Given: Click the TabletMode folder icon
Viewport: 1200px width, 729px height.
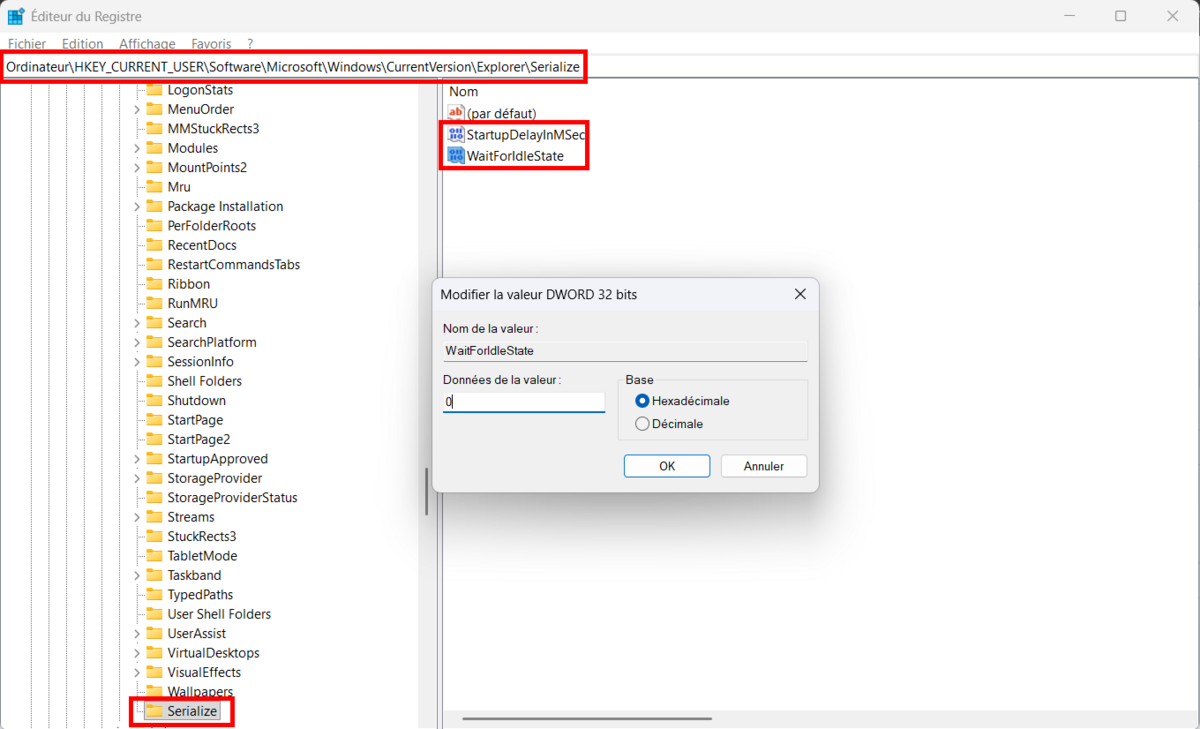Looking at the screenshot, I should (153, 556).
